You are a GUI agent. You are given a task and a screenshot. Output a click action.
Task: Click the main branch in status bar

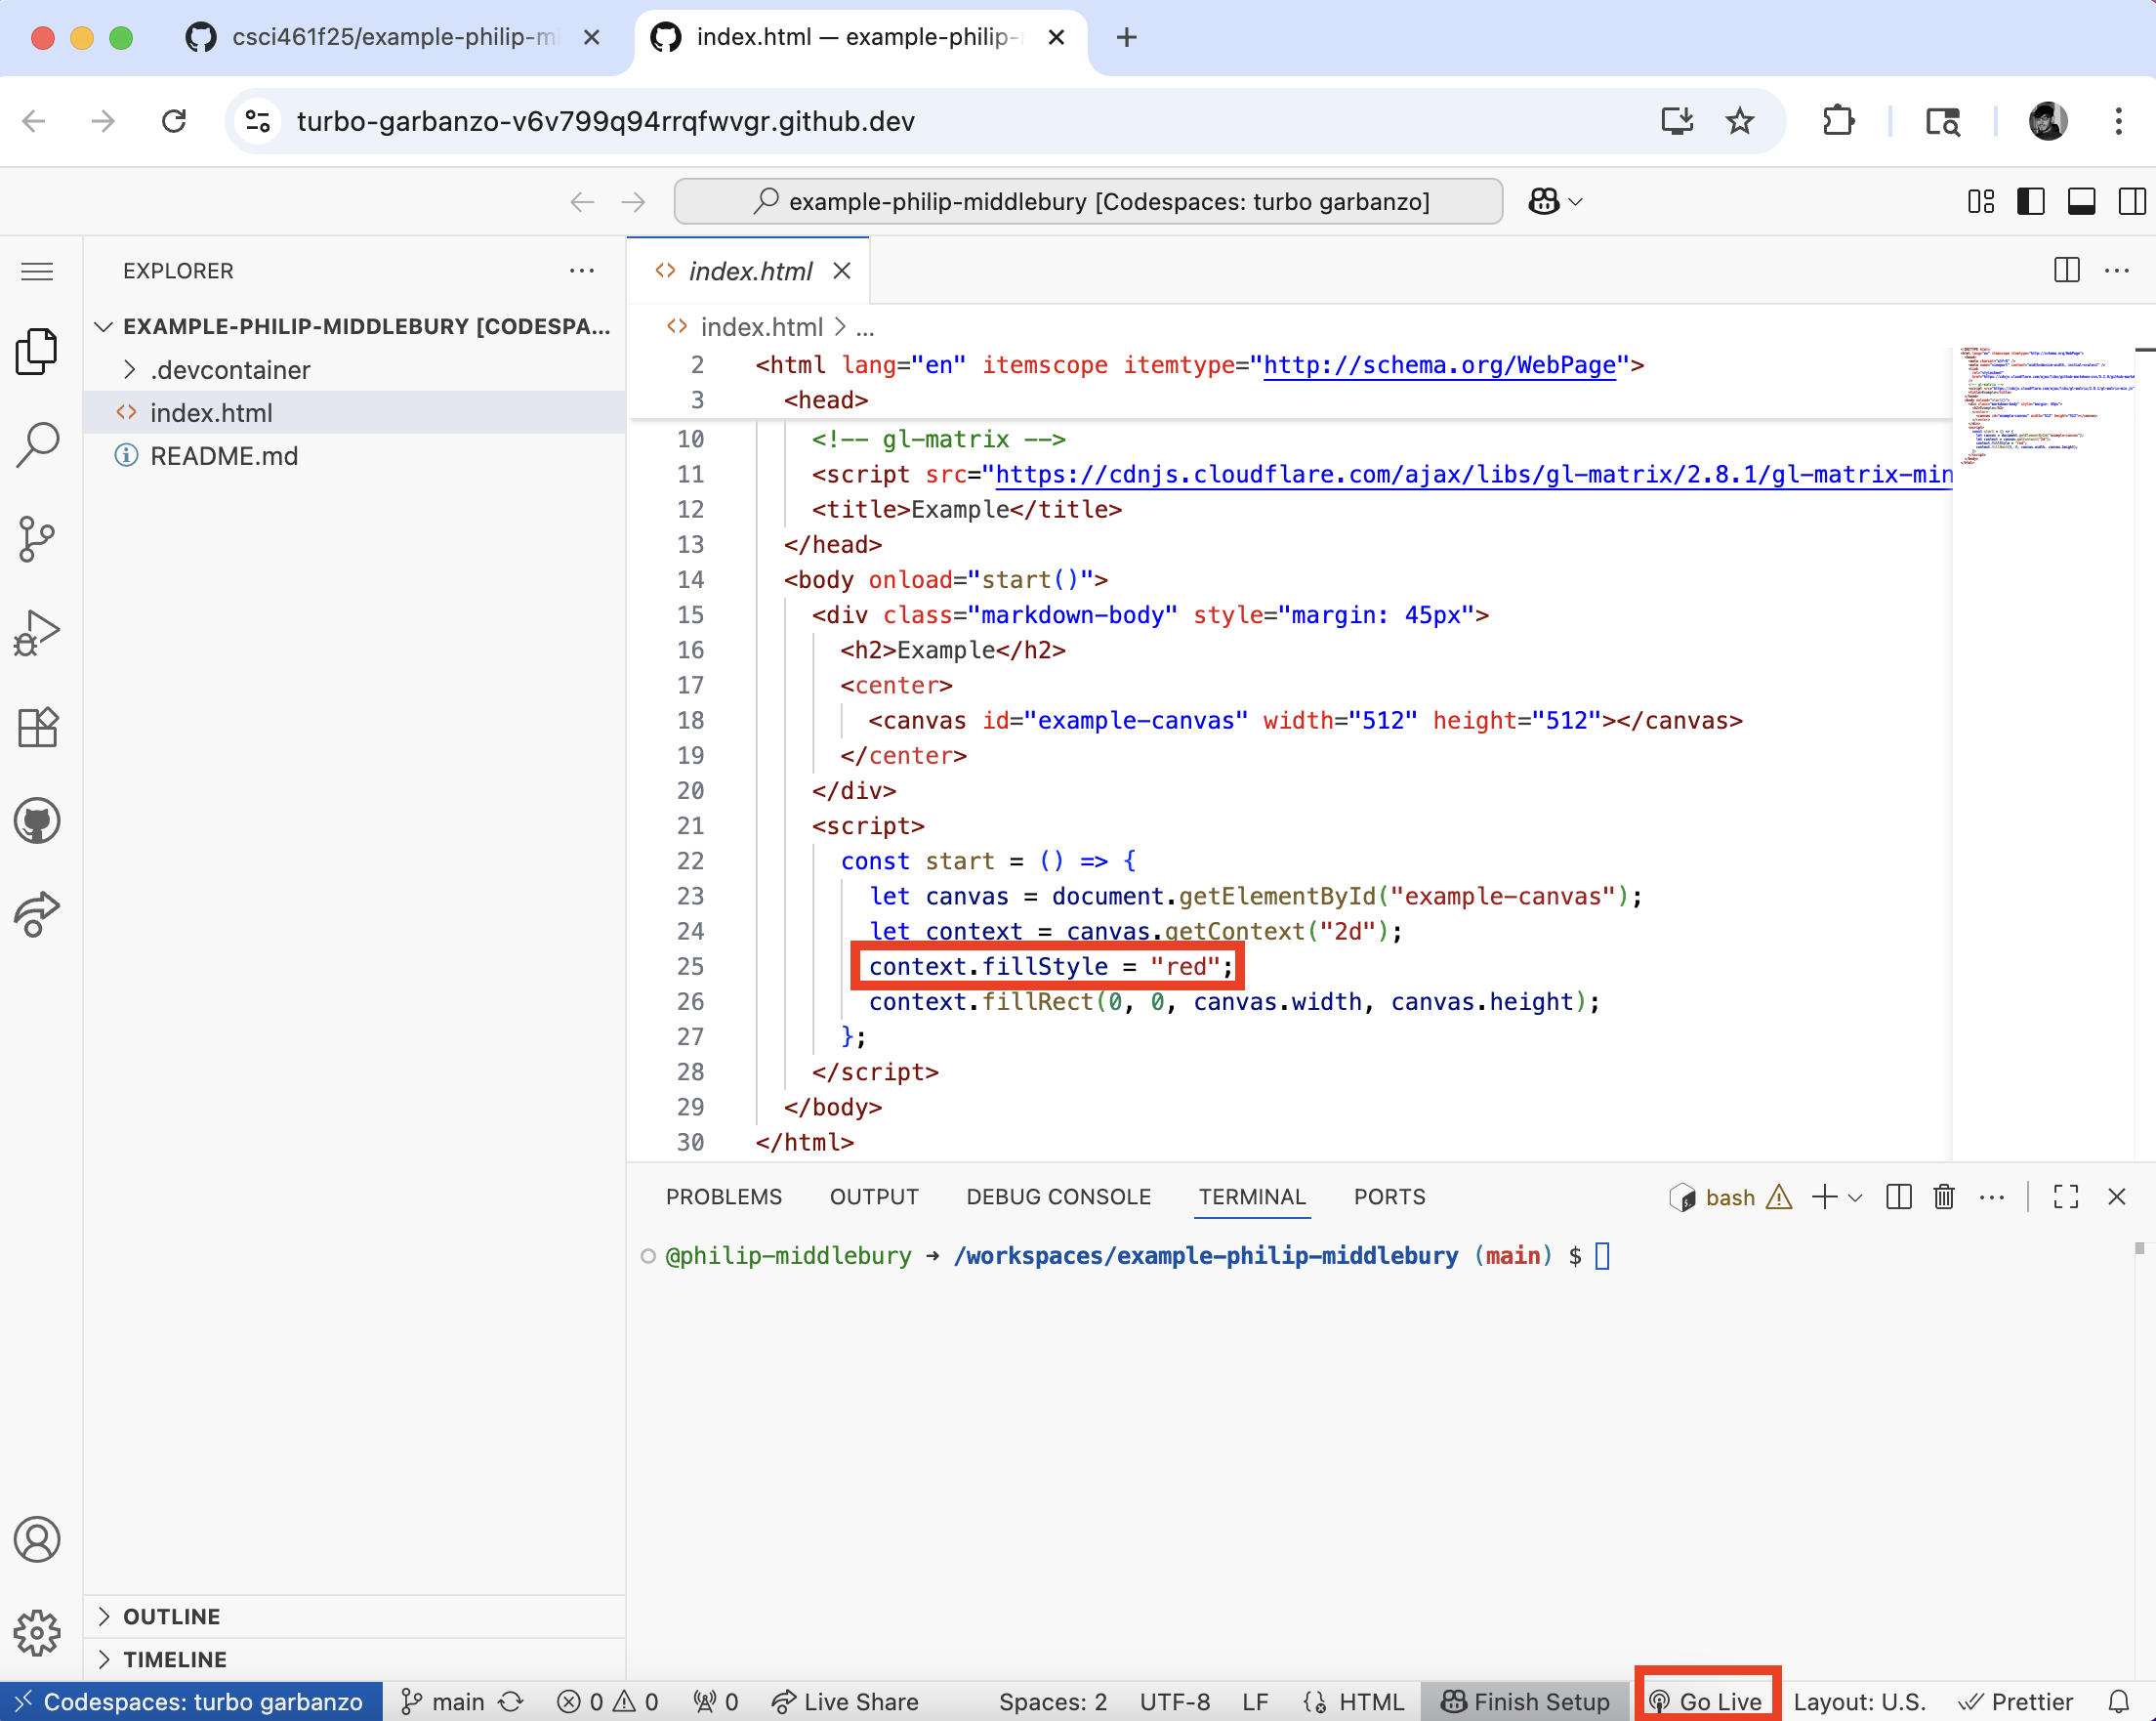tap(442, 1701)
